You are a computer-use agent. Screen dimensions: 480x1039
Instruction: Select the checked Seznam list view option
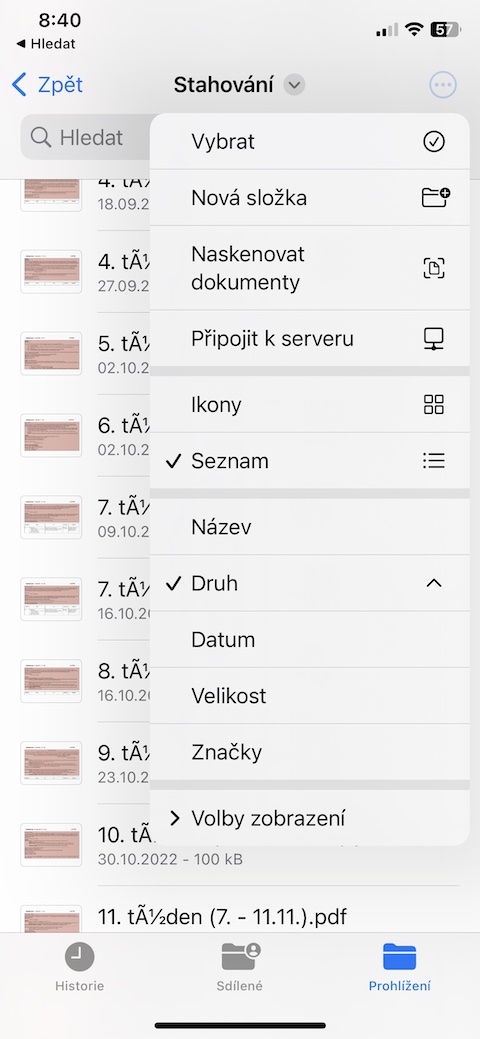click(310, 461)
